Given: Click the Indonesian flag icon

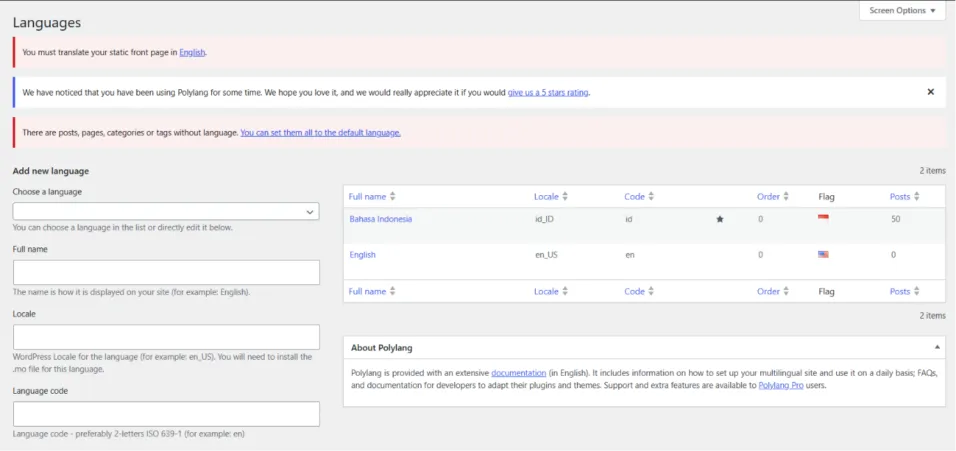Looking at the screenshot, I should pyautogui.click(x=823, y=218).
